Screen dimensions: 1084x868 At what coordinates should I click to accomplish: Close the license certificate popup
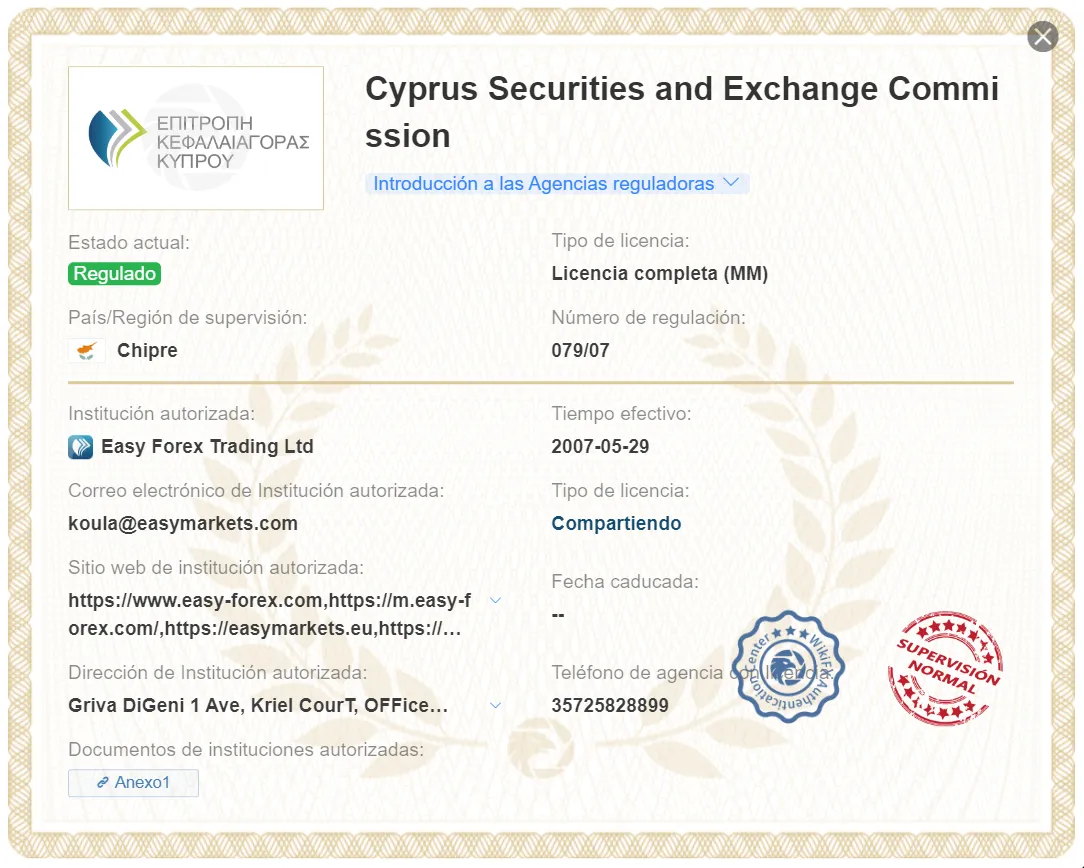1043,37
